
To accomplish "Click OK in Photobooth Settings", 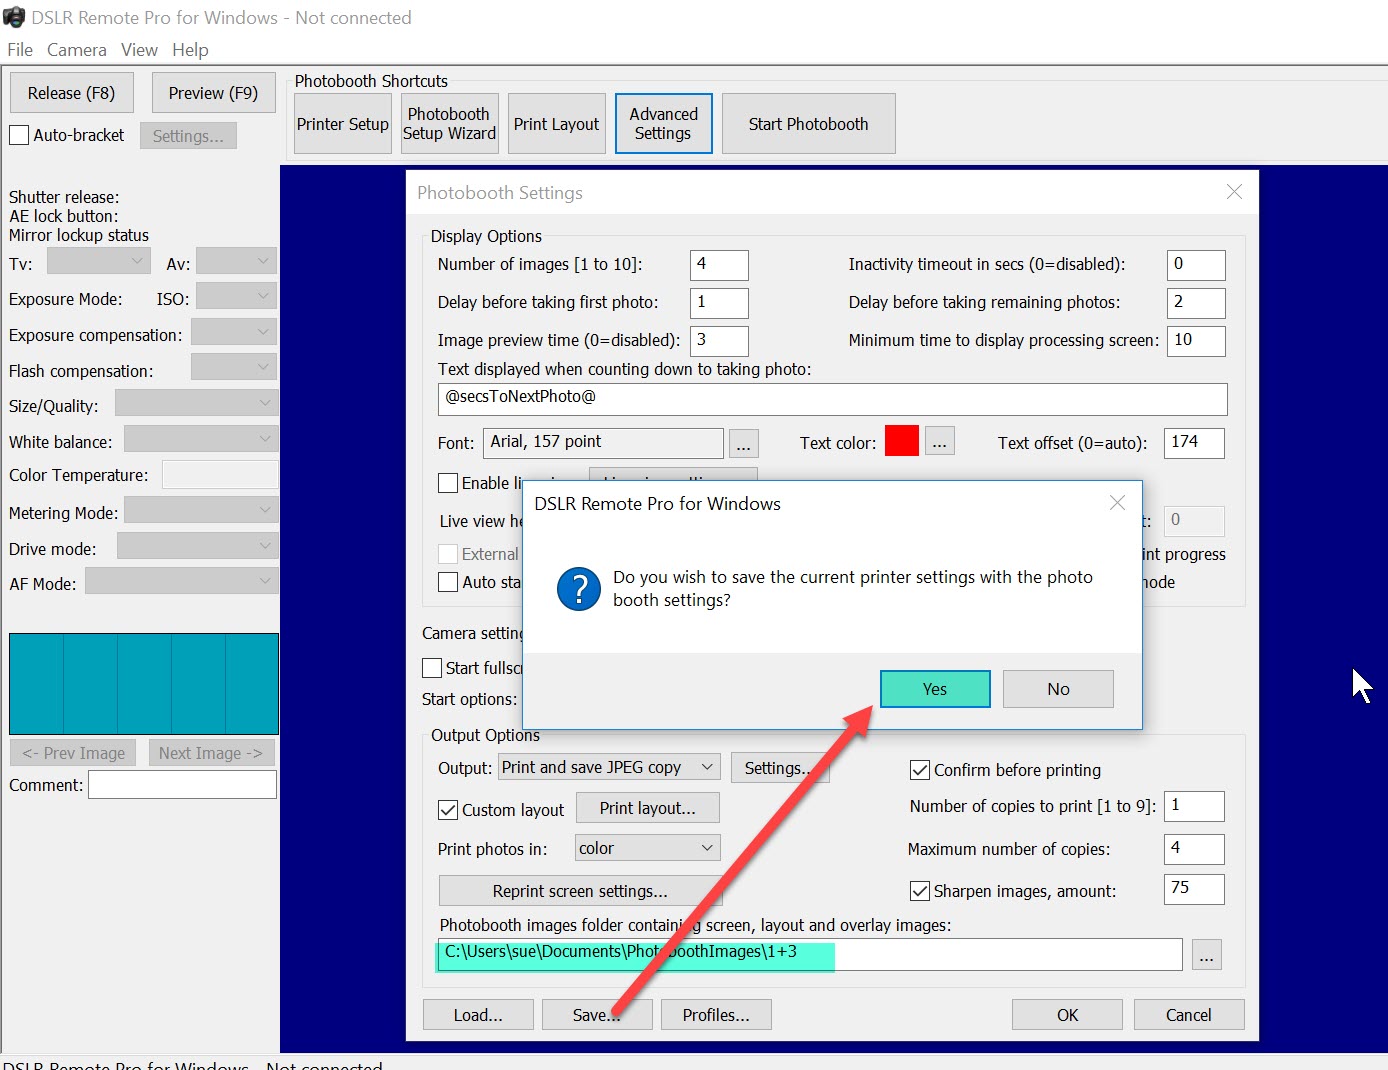I will click(x=1067, y=1015).
